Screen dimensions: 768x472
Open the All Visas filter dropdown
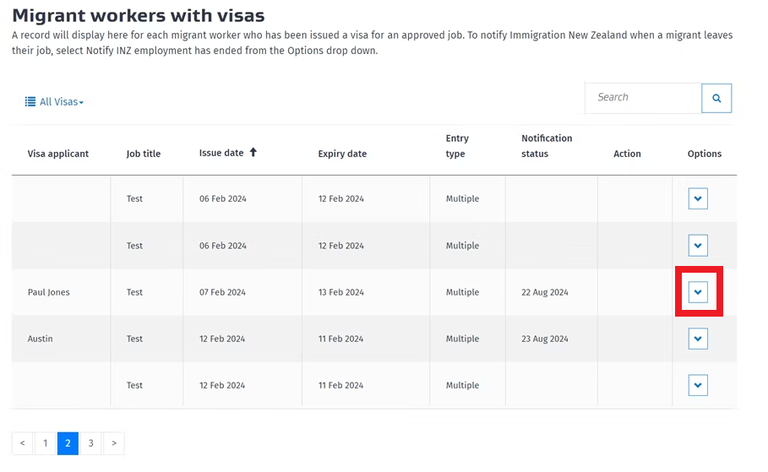point(54,102)
